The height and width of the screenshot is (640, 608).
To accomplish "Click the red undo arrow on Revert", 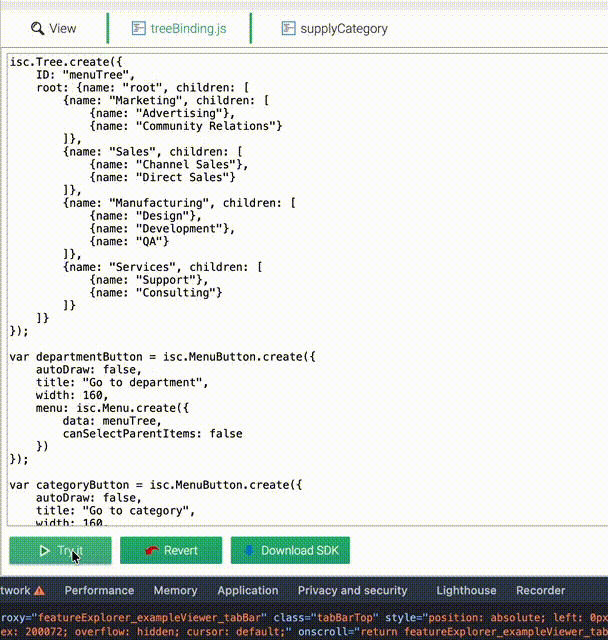I will click(151, 550).
